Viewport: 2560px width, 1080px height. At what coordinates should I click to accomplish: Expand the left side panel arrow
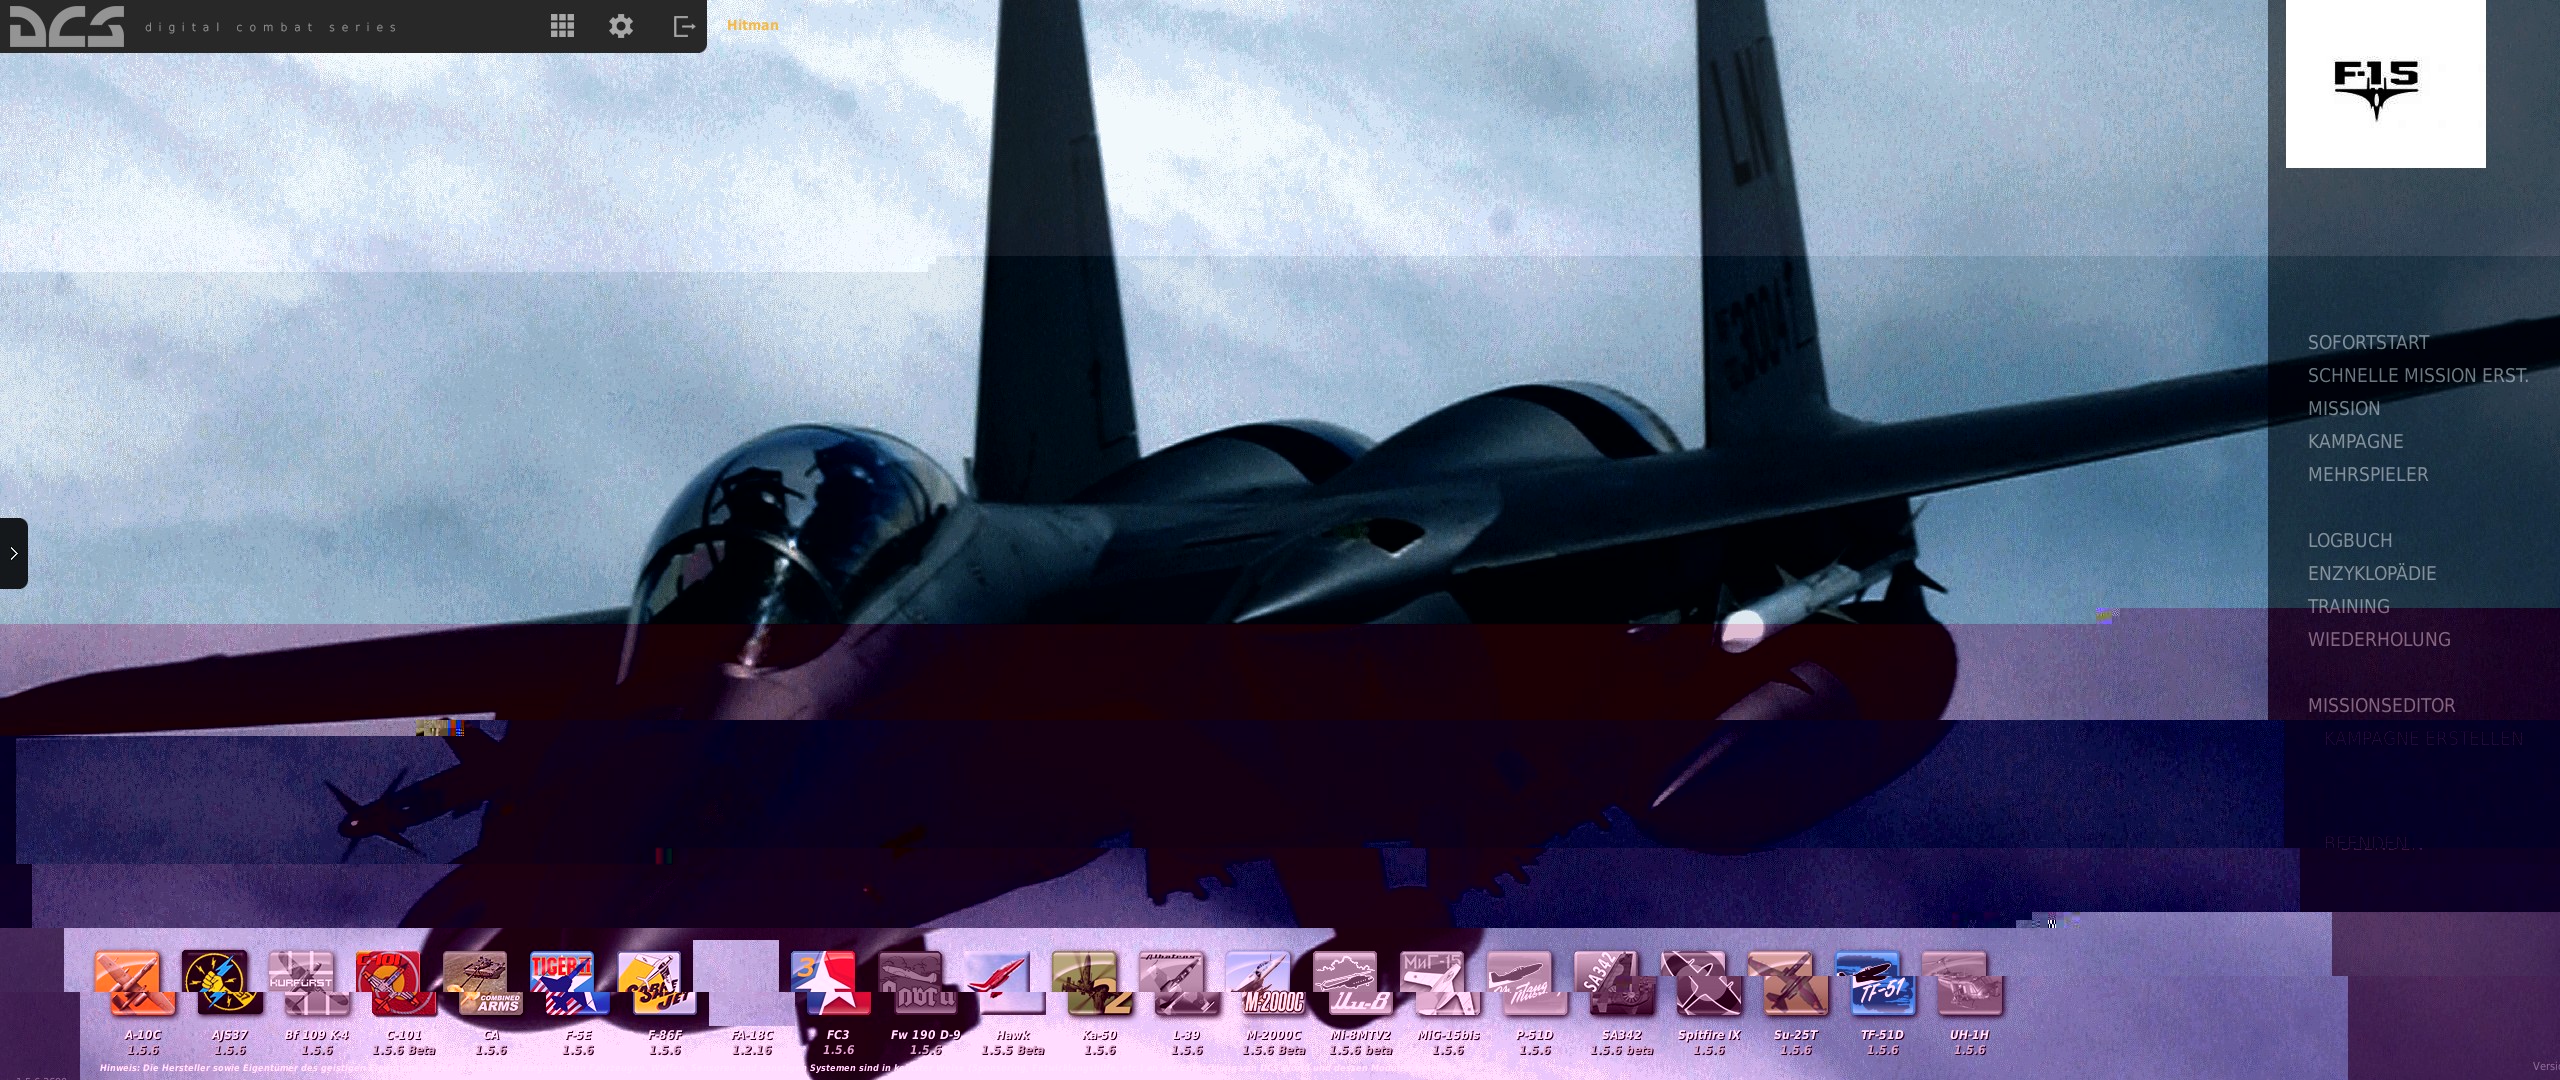point(13,553)
